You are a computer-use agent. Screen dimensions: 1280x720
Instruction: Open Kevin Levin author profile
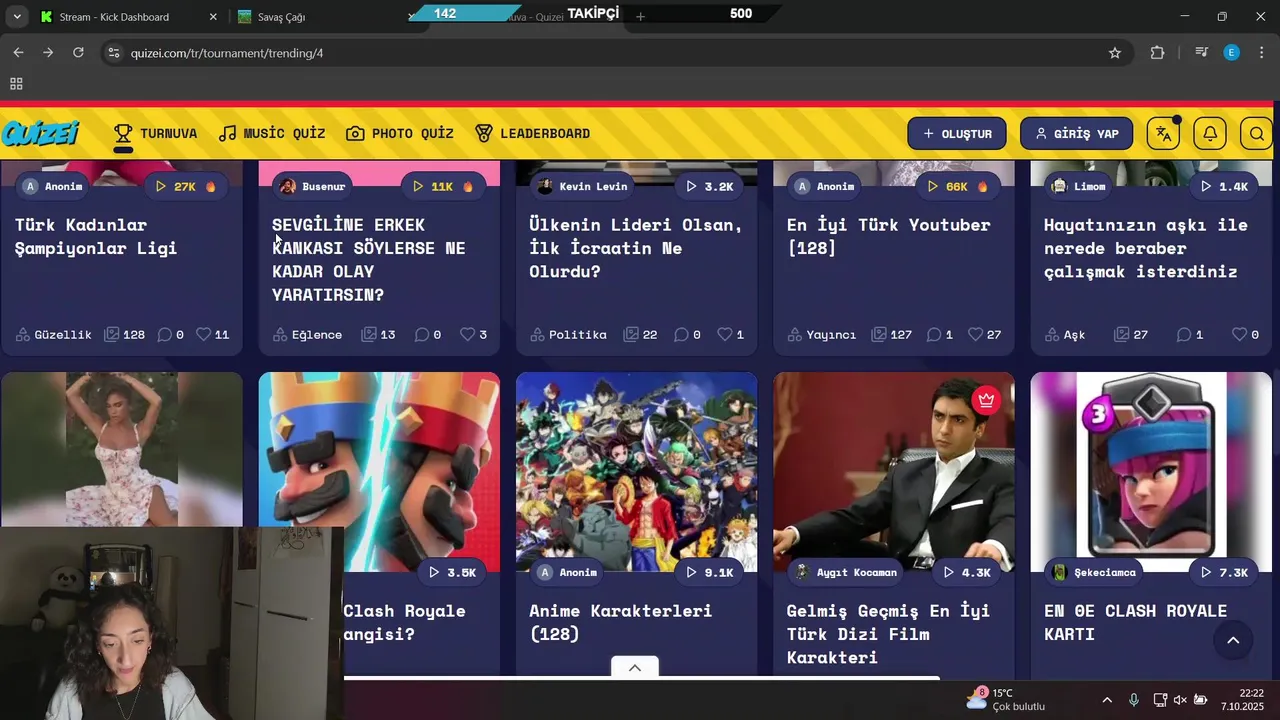pos(583,186)
